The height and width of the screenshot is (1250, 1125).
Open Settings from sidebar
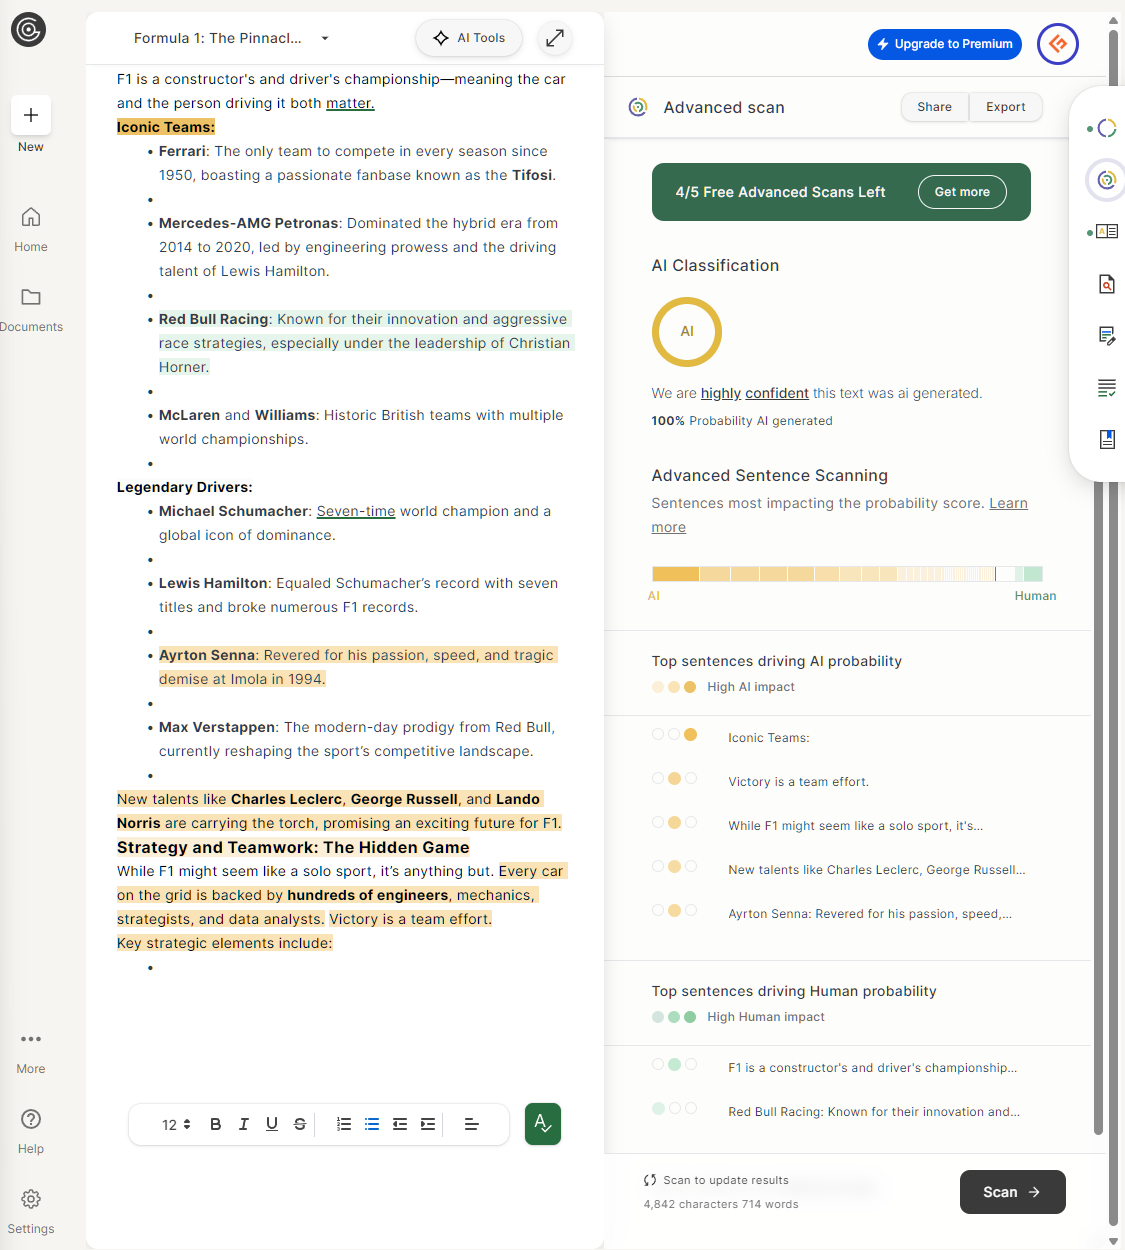point(31,1211)
